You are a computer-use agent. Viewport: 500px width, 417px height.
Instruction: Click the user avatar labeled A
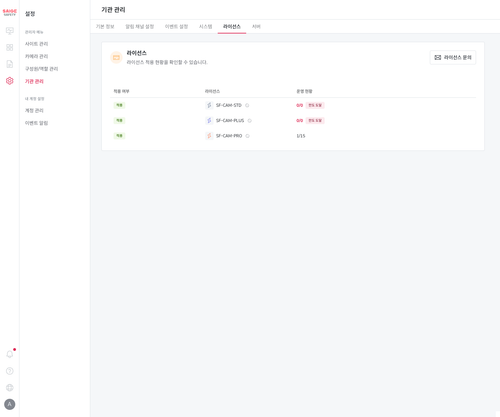click(10, 404)
